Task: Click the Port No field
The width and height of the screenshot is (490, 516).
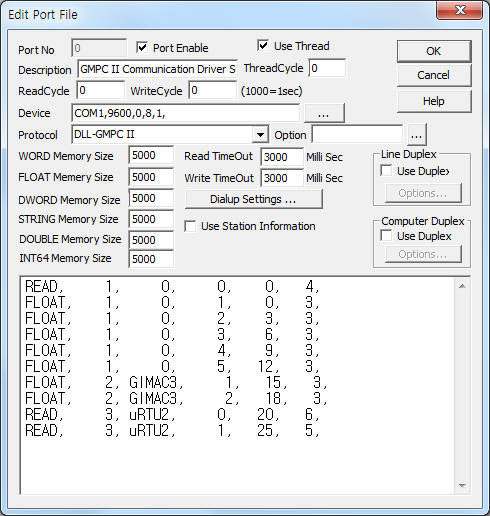Action: pyautogui.click(x=99, y=48)
